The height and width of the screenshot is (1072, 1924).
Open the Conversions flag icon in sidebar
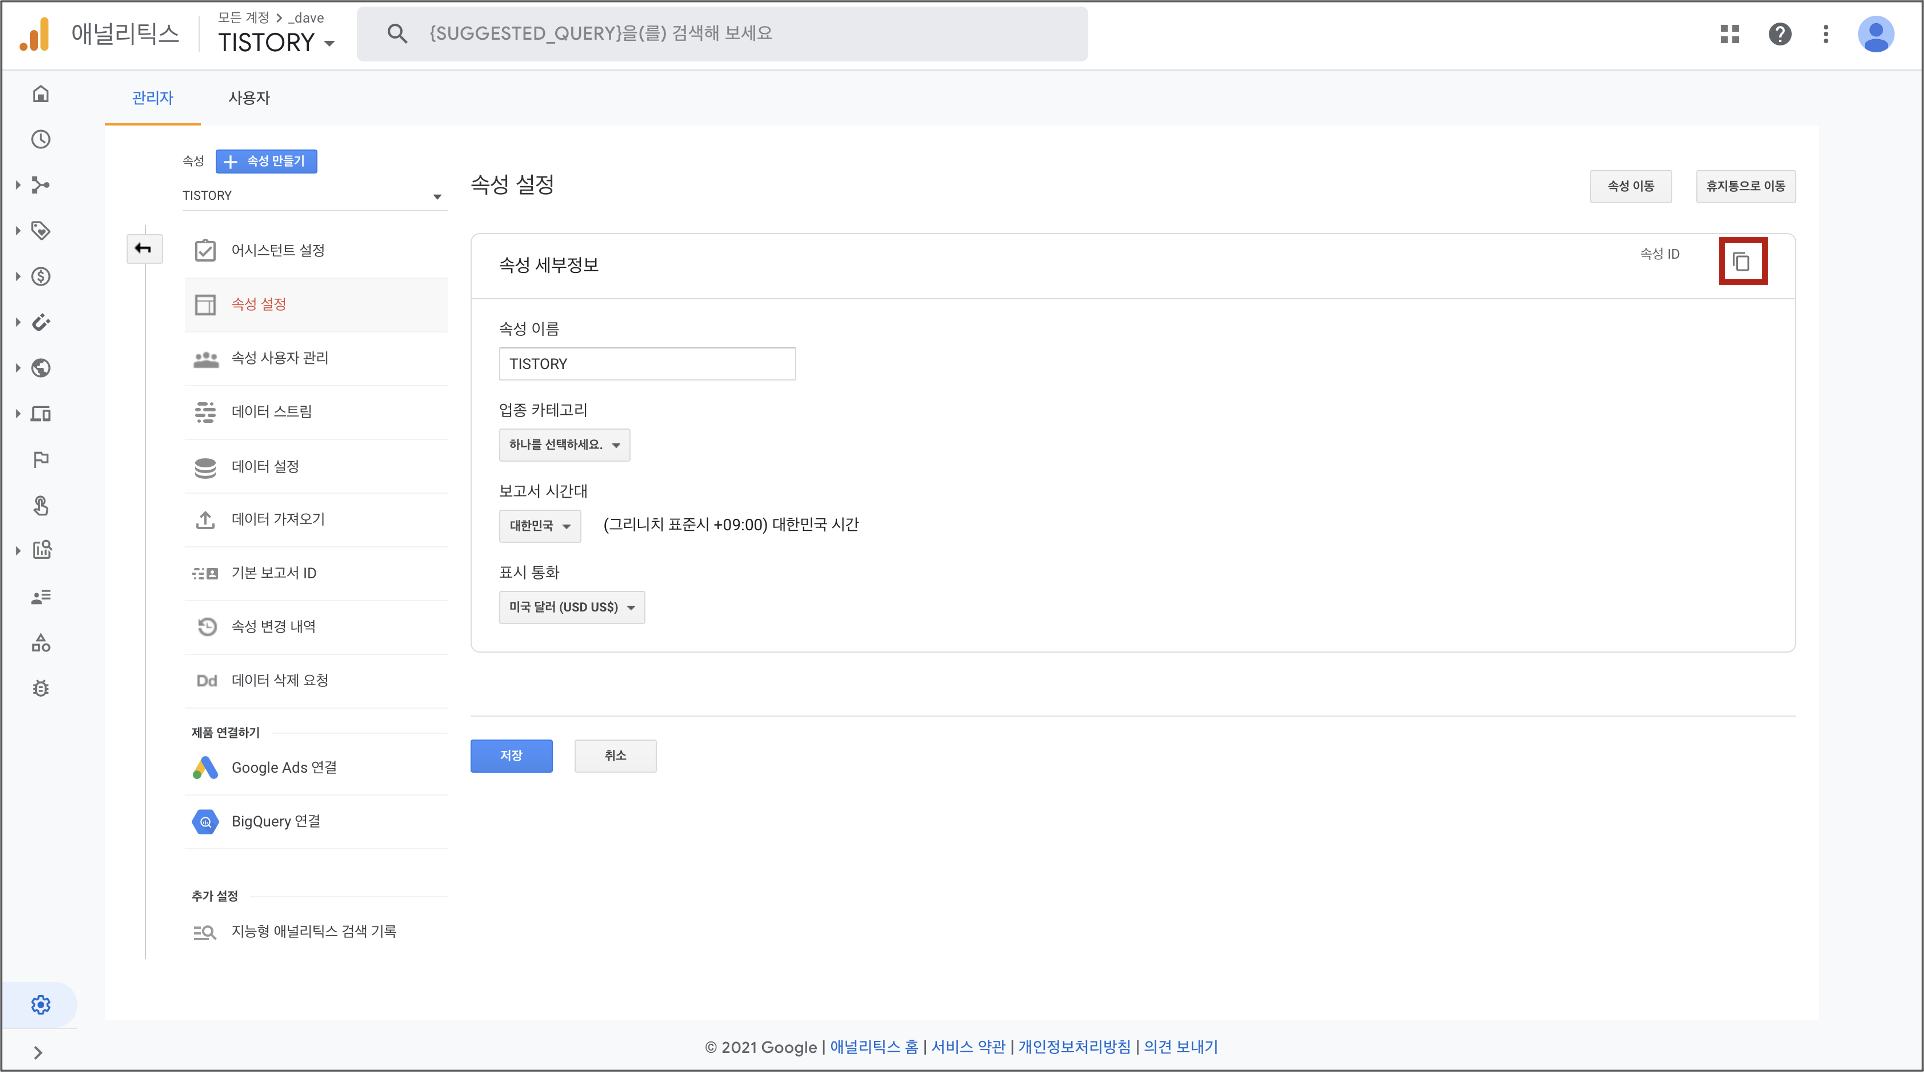coord(41,460)
